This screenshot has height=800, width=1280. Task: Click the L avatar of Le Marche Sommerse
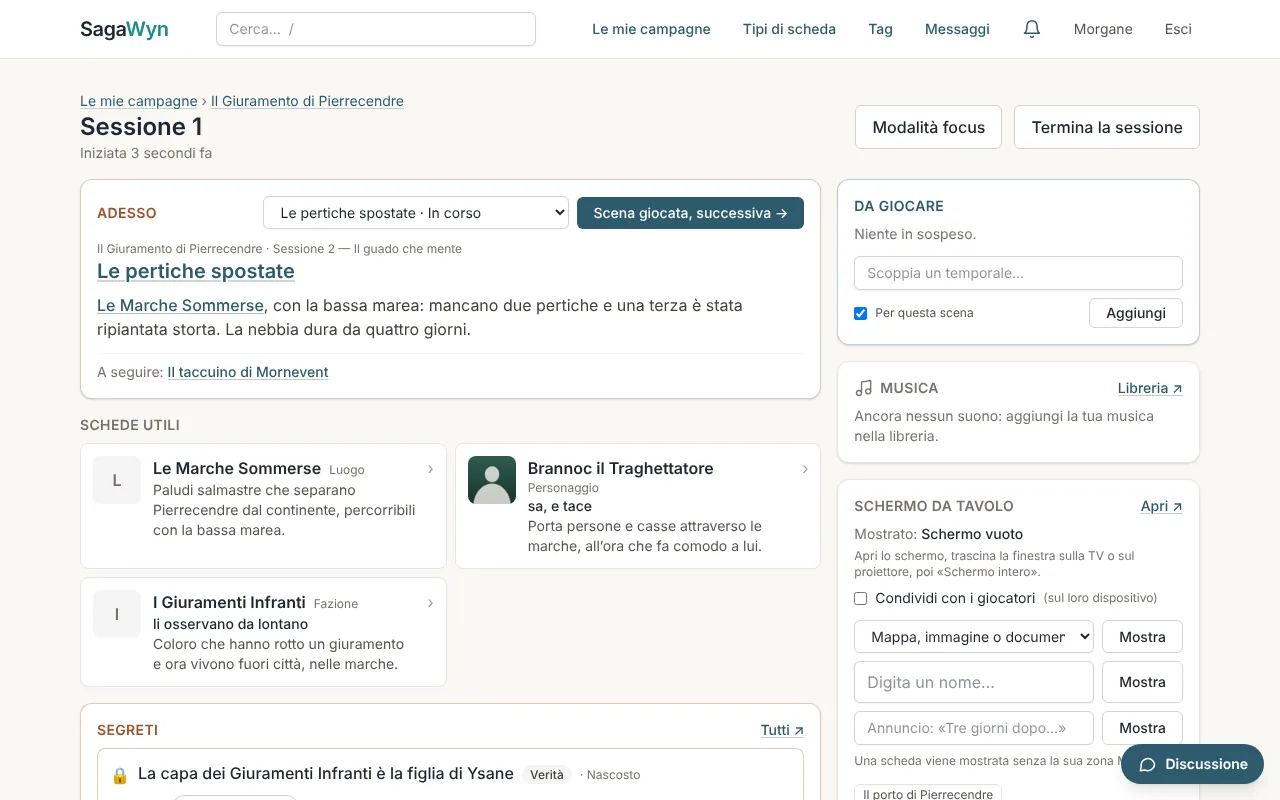tap(117, 480)
